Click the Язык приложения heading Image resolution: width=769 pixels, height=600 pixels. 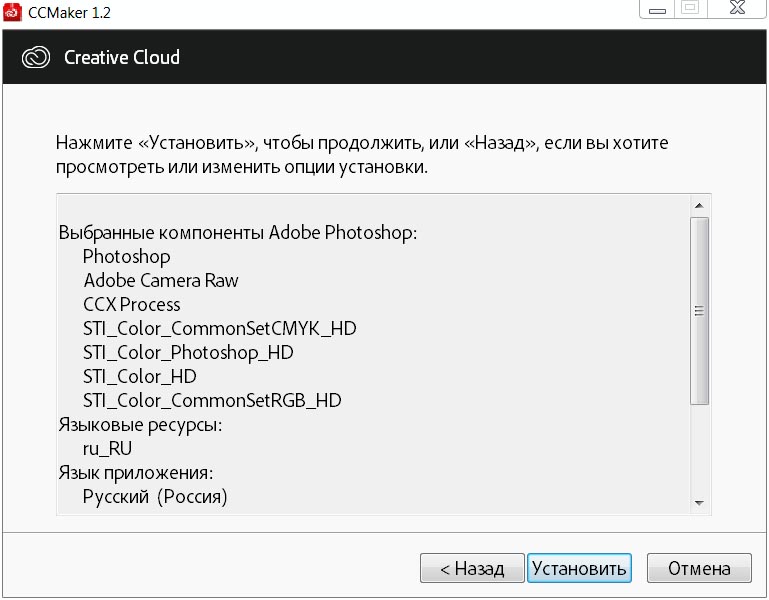[136, 473]
